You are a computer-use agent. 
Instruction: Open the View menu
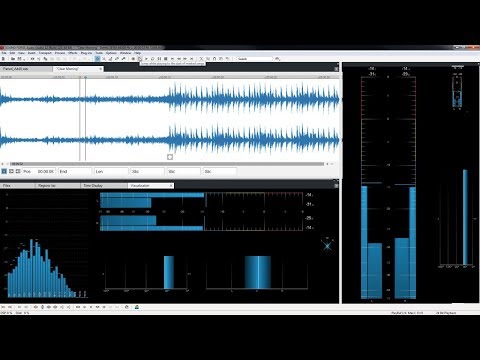click(21, 53)
